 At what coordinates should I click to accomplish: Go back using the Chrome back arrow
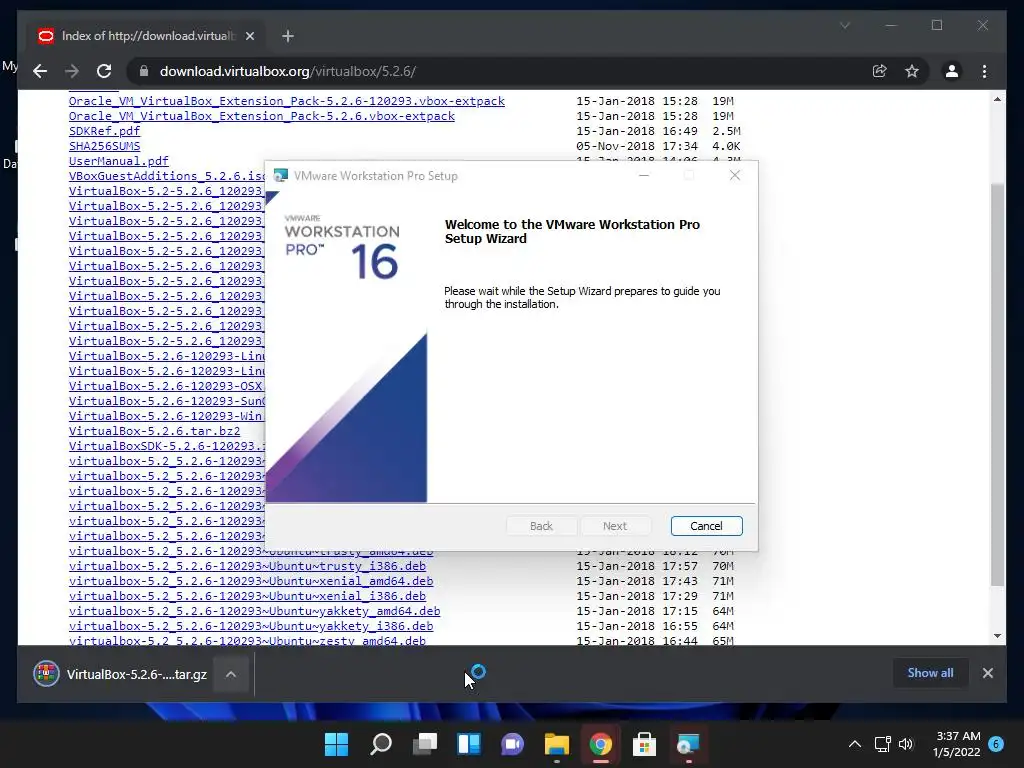[x=40, y=71]
